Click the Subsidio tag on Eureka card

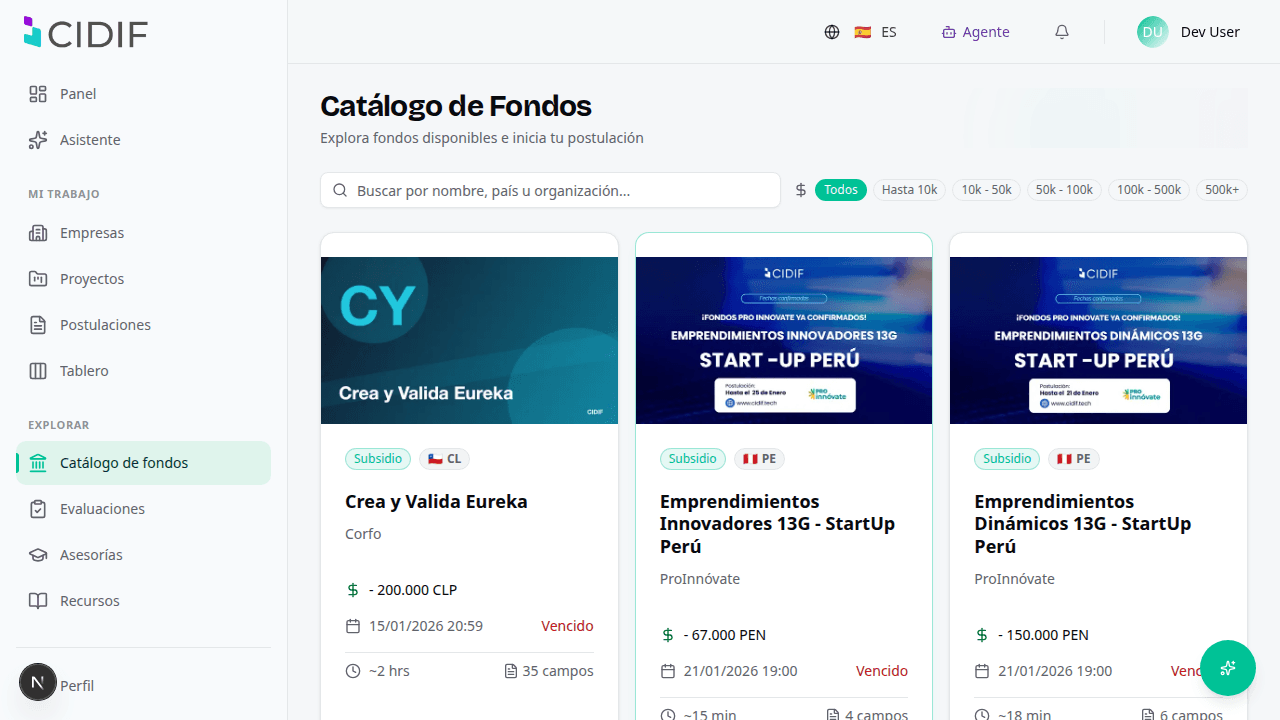tap(378, 459)
